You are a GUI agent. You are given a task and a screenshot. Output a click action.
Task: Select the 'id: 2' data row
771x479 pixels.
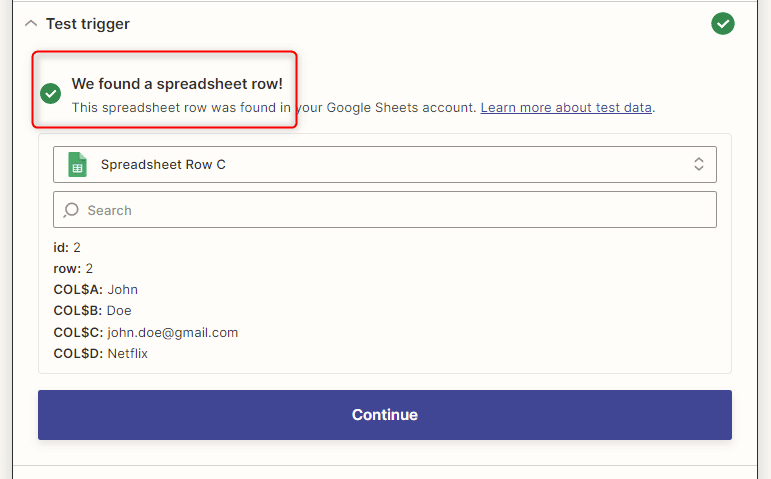click(67, 247)
